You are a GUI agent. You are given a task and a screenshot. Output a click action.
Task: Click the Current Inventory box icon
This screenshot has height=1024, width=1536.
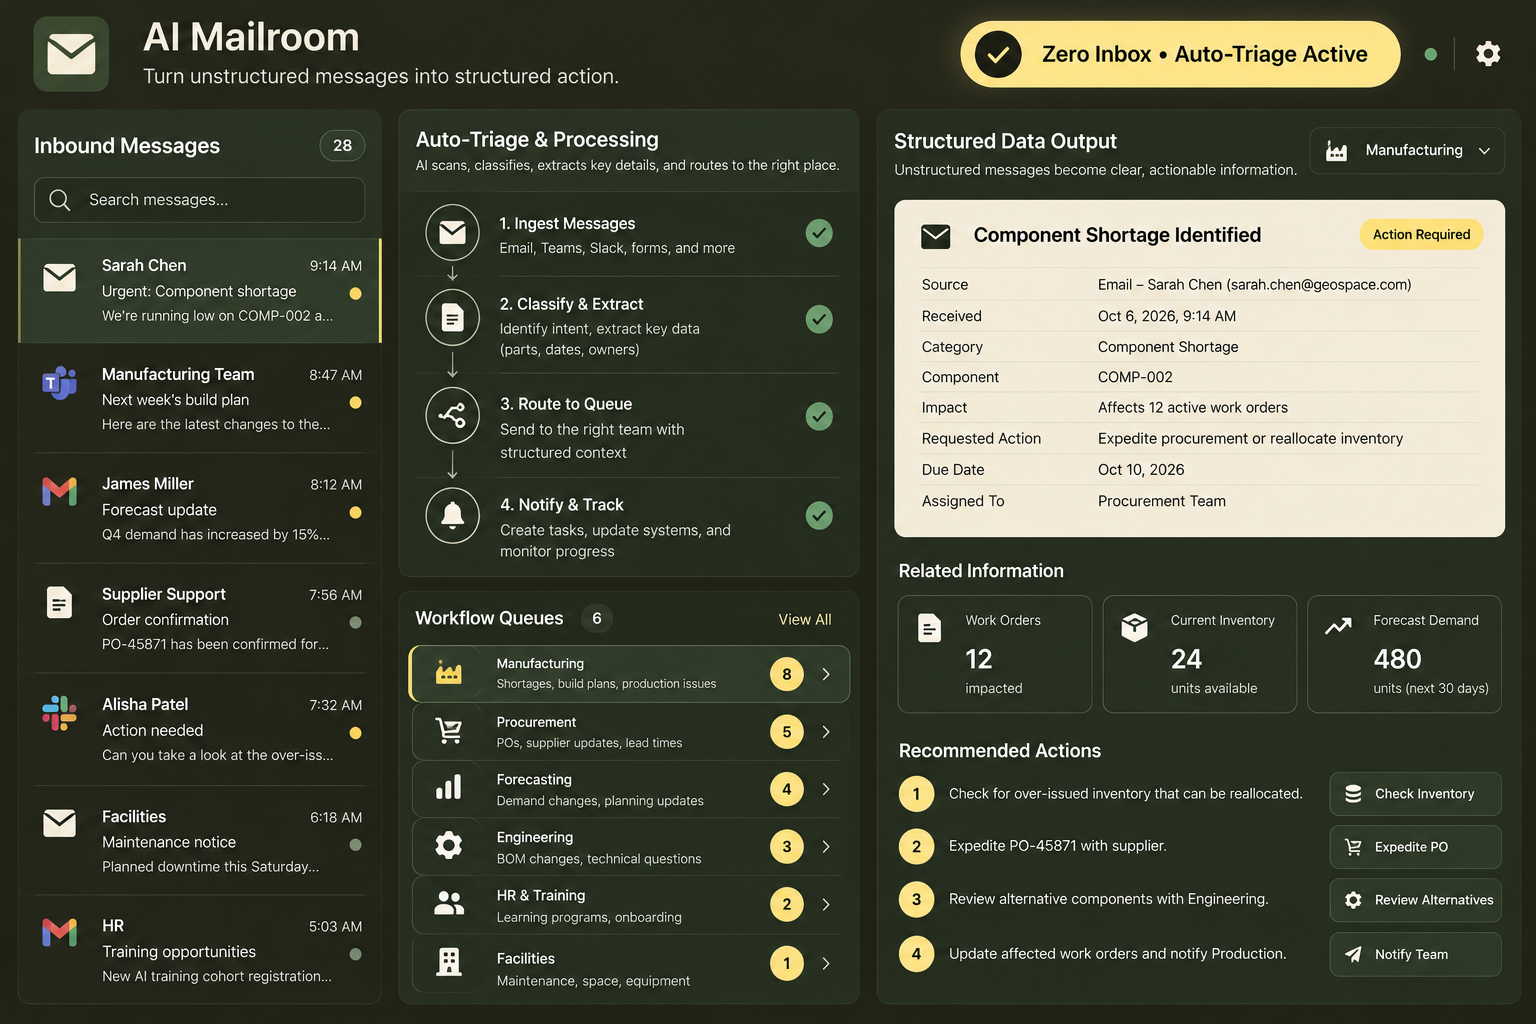point(1135,627)
